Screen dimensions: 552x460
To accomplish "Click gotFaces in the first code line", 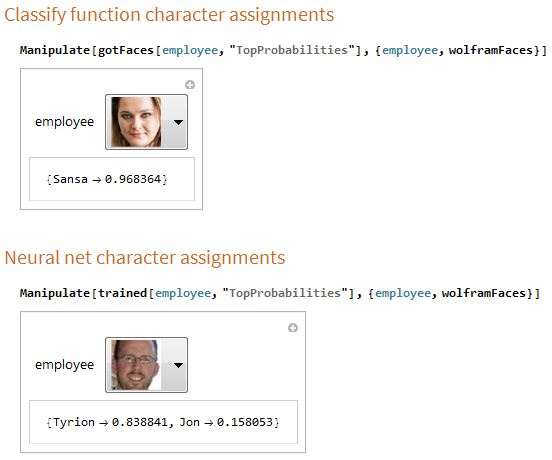I will pos(126,50).
